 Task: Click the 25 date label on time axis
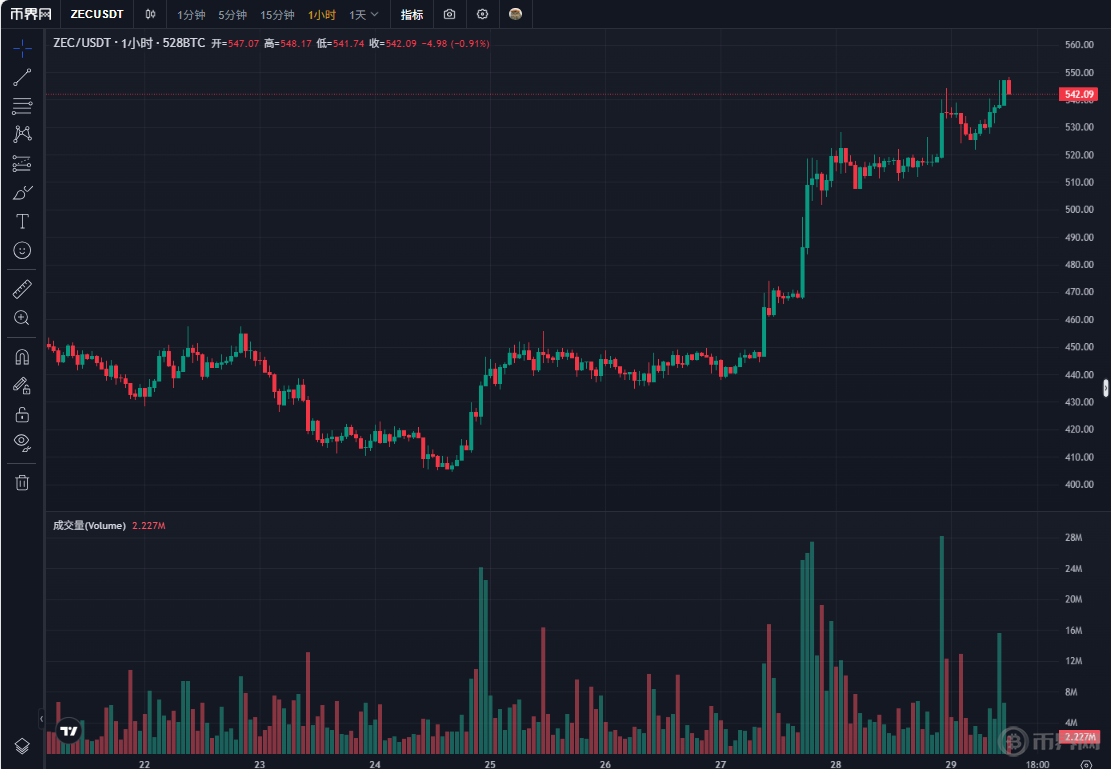click(x=490, y=764)
